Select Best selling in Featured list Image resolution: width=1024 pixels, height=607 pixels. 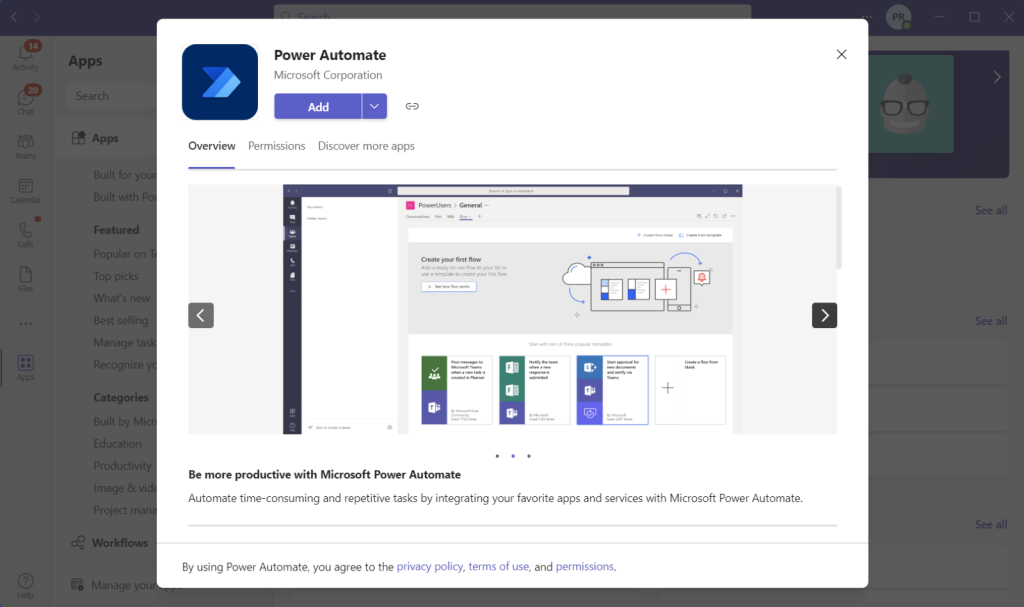pyautogui.click(x=121, y=320)
